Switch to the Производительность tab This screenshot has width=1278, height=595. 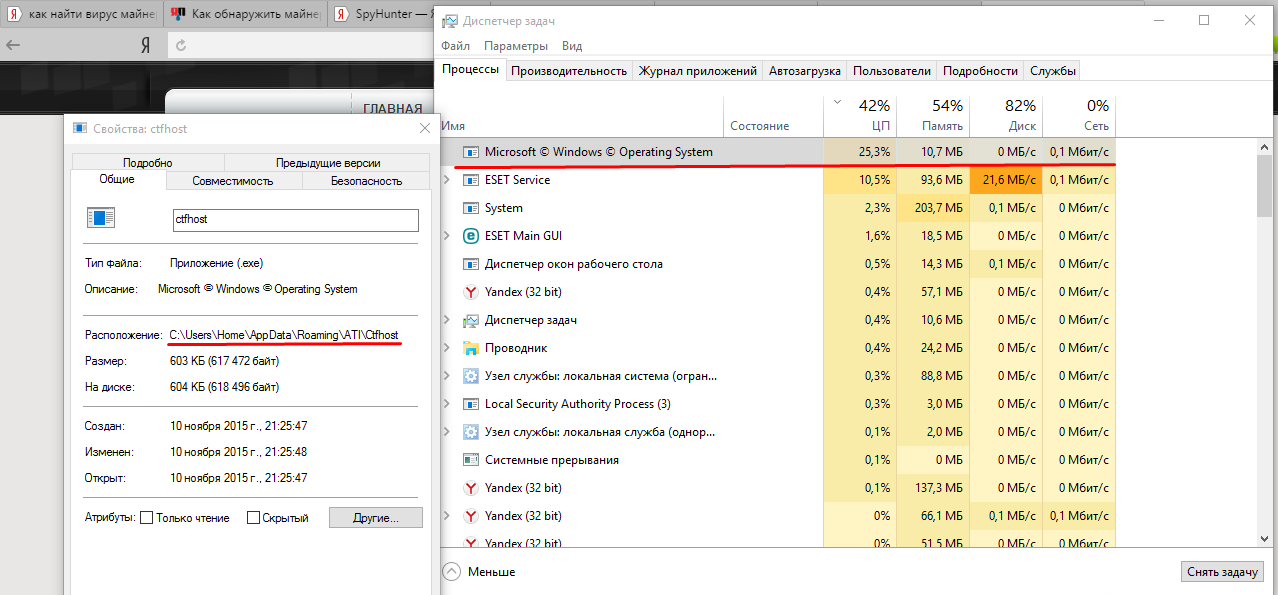(569, 71)
